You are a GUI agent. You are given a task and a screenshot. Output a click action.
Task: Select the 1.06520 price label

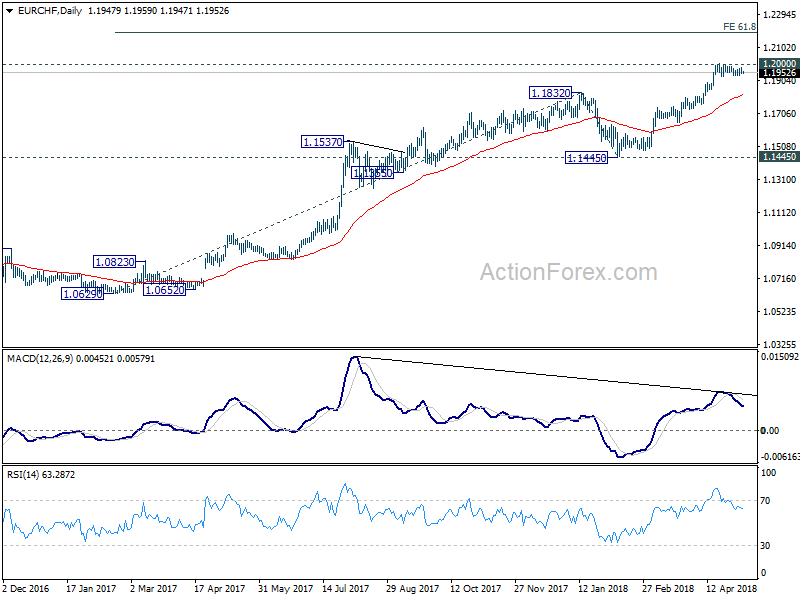pyautogui.click(x=164, y=290)
